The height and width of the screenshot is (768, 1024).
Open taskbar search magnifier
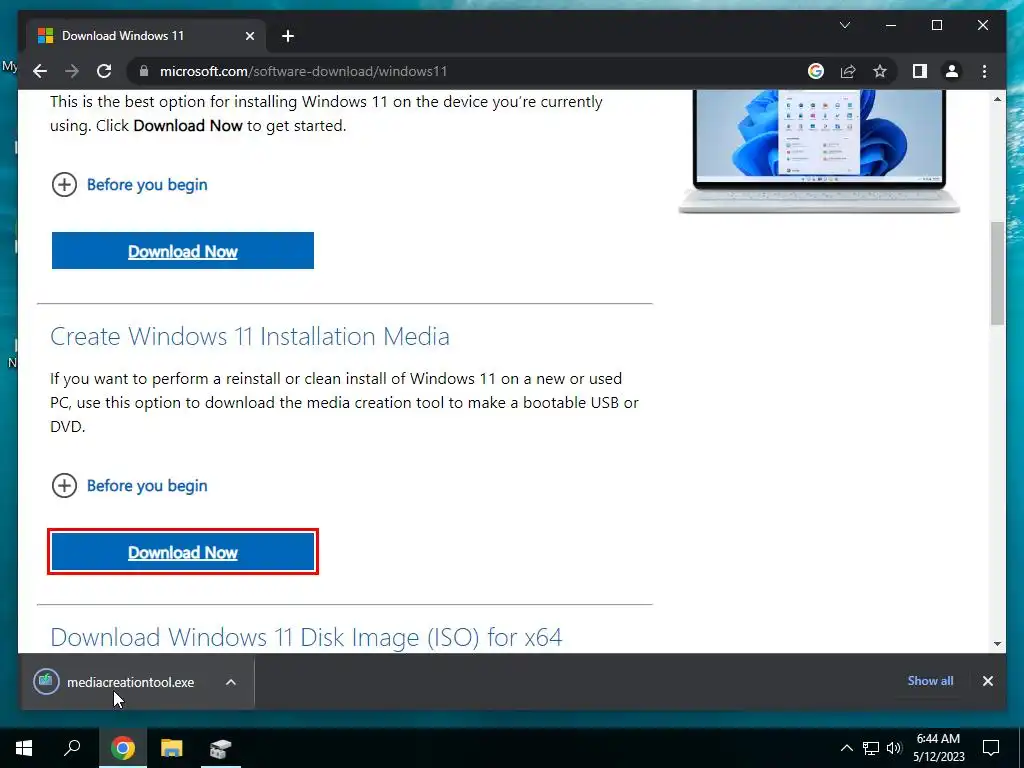pyautogui.click(x=72, y=748)
